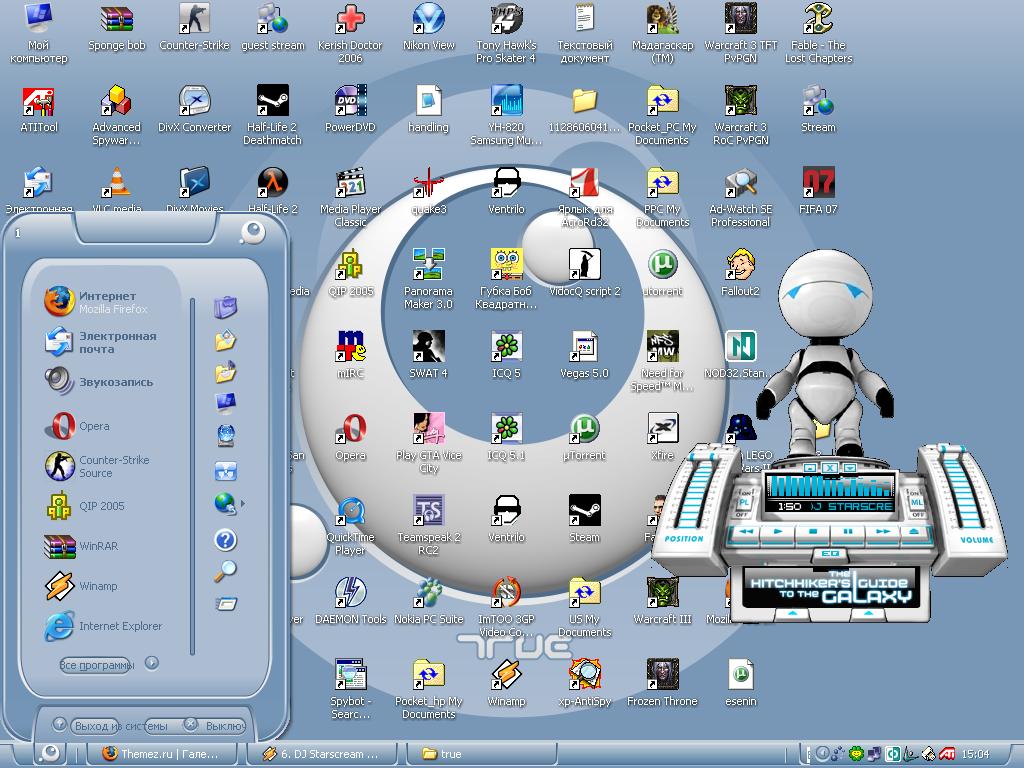Launch Звукозапись from Start menu
1024x768 pixels.
point(98,381)
